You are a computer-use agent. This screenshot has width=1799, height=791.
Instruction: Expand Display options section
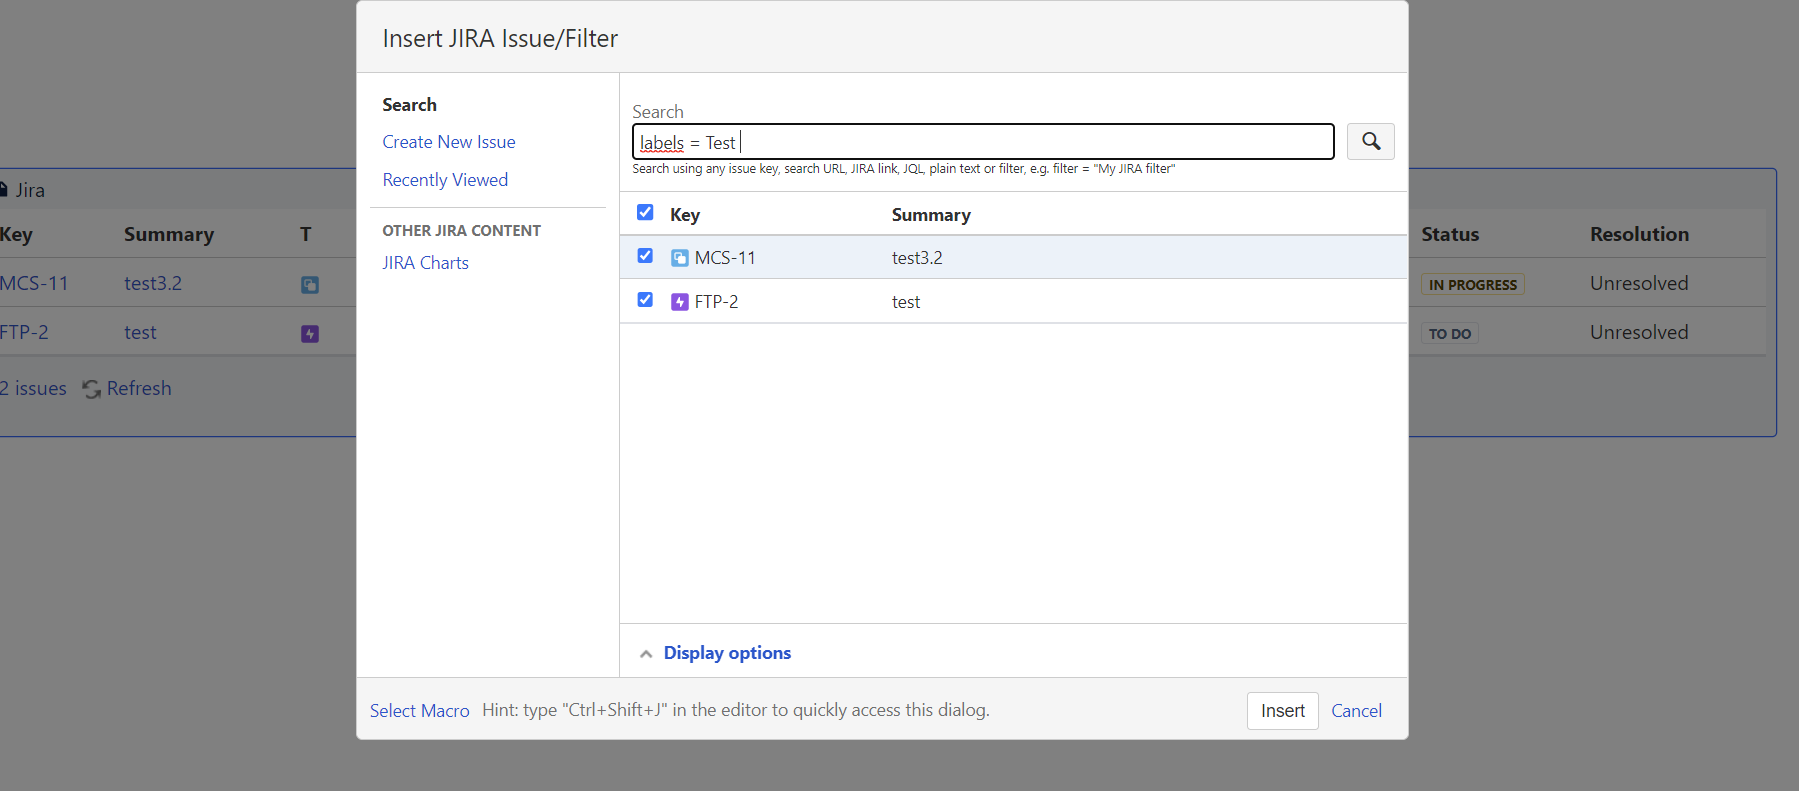[x=727, y=653]
